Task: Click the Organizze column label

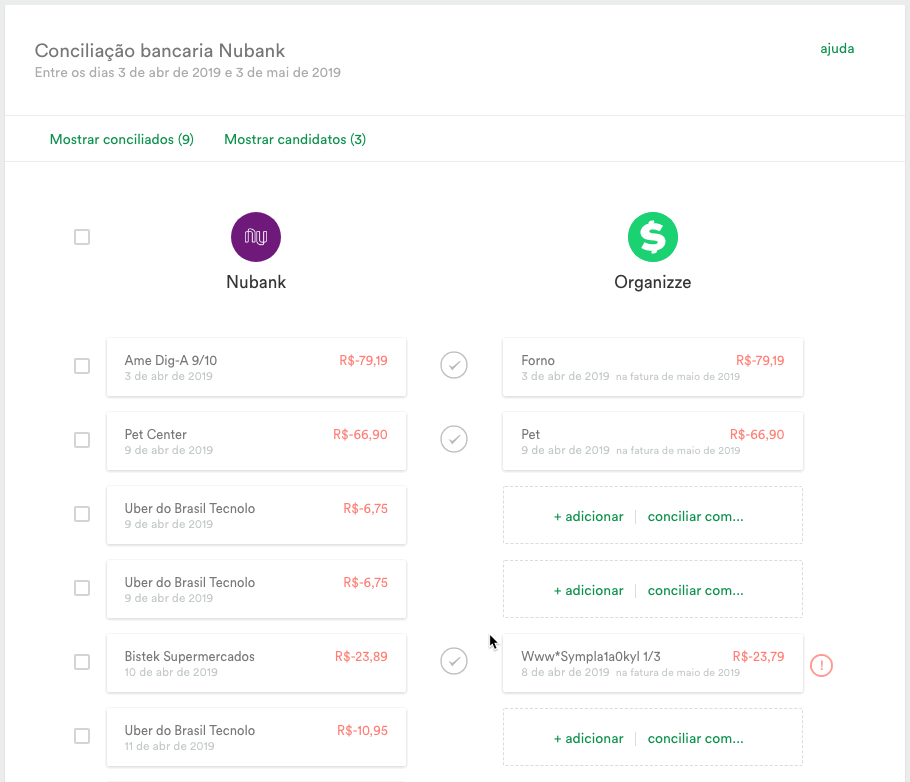Action: 653,282
